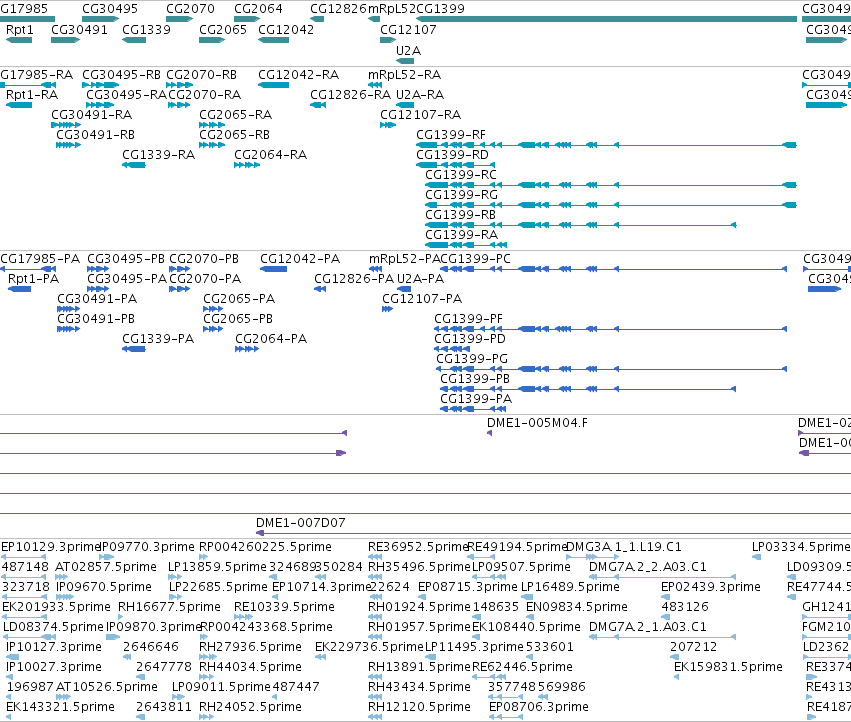Click the CG12042-RA transcript label
The width and height of the screenshot is (851, 722).
tap(299, 75)
